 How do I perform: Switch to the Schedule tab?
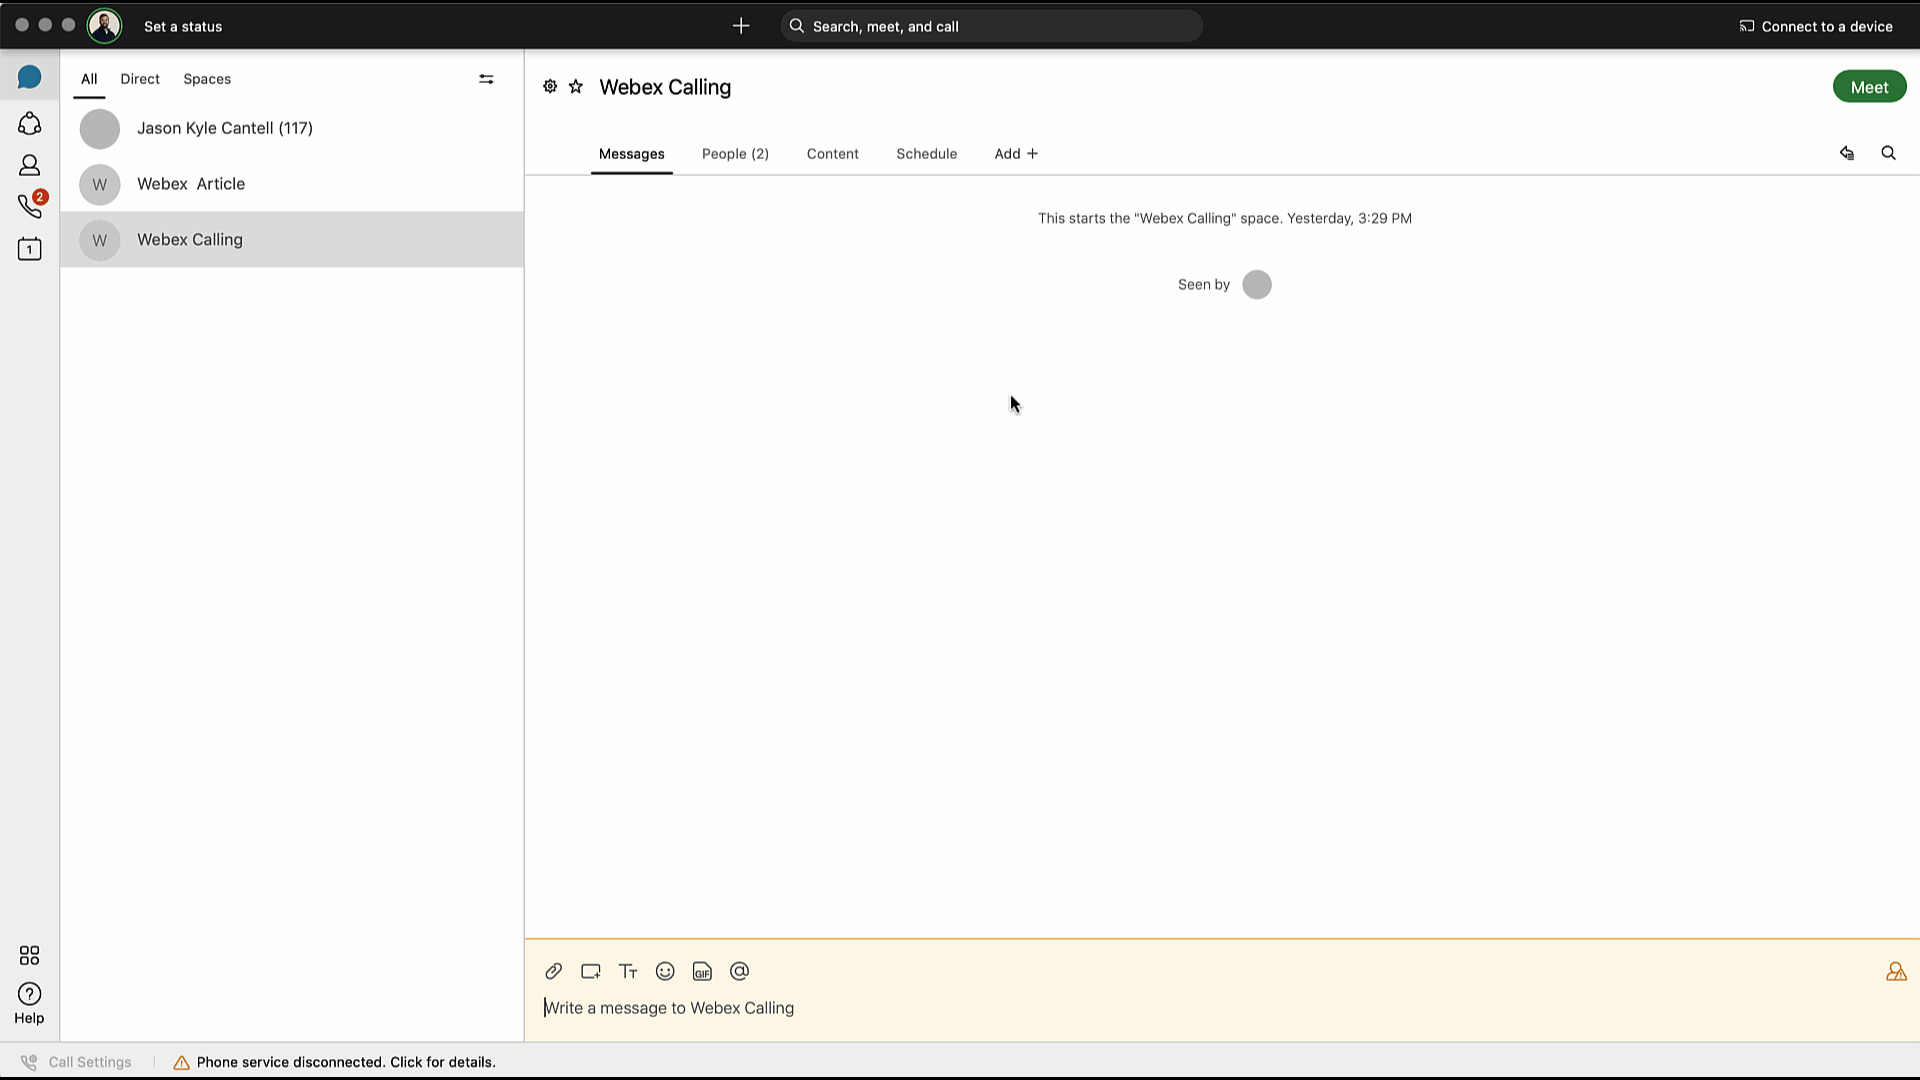pyautogui.click(x=926, y=154)
